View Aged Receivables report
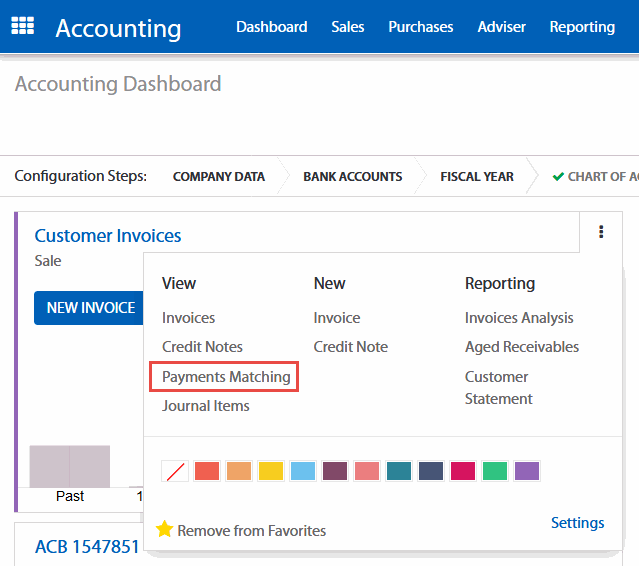This screenshot has width=639, height=566. click(x=521, y=347)
